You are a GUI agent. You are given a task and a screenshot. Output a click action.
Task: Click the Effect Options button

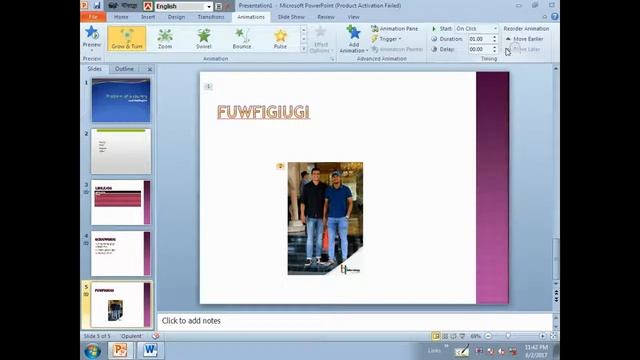point(321,39)
